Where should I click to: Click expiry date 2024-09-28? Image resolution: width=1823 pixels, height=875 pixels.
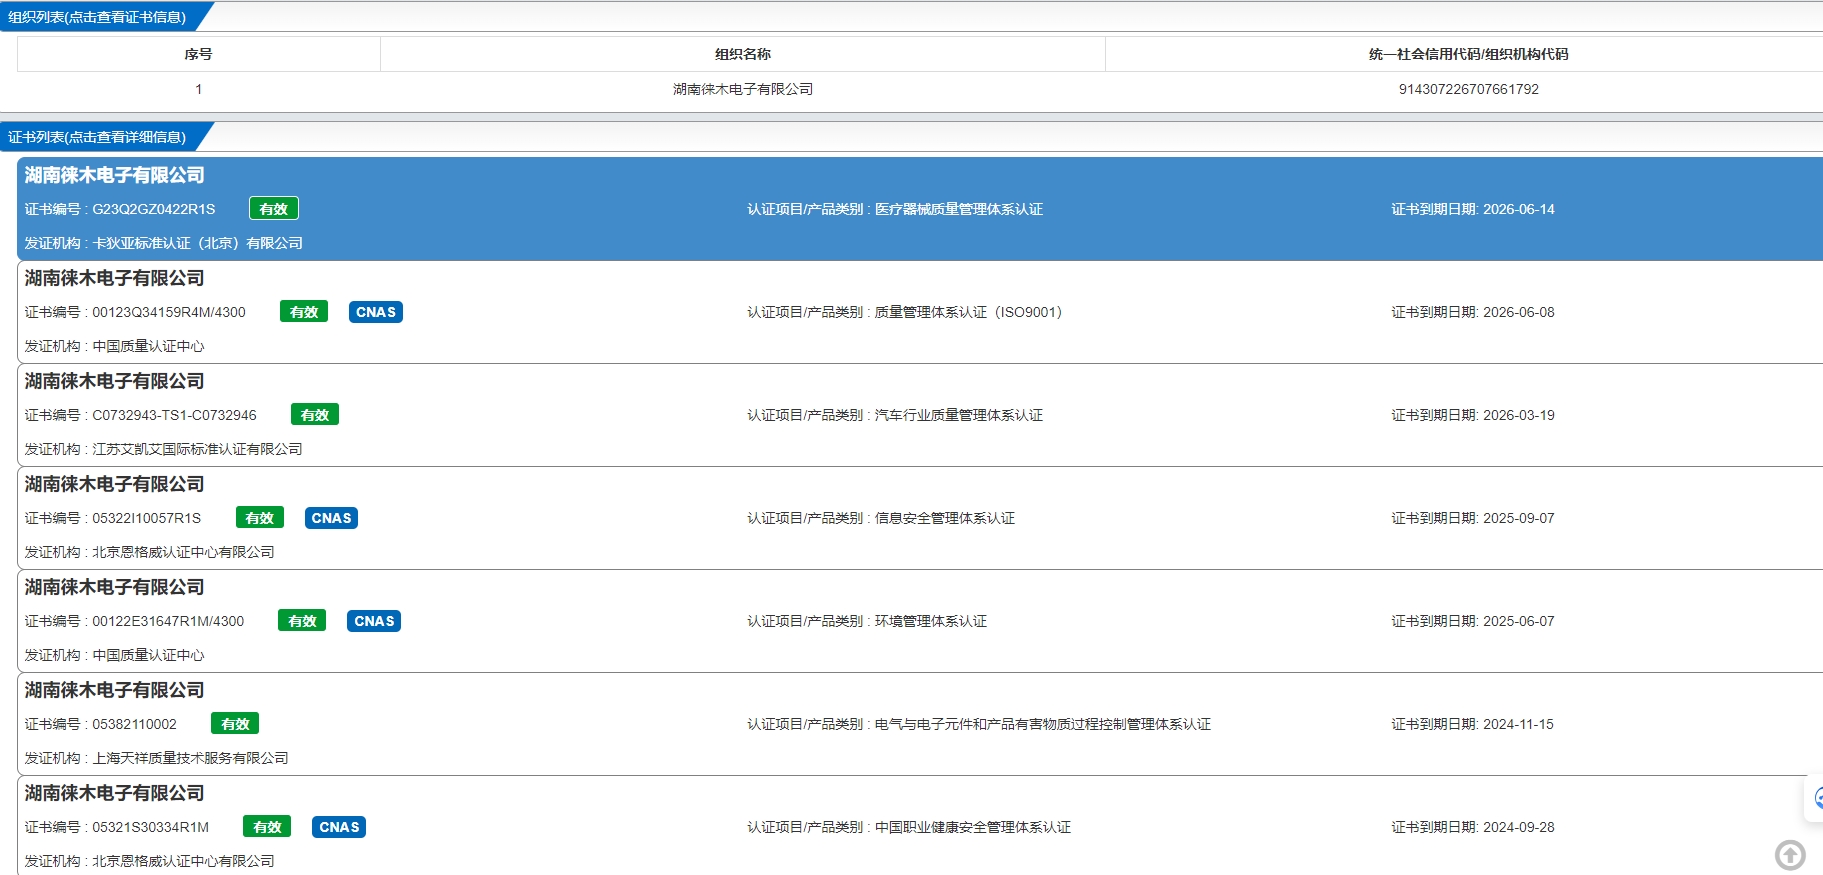tap(1519, 827)
